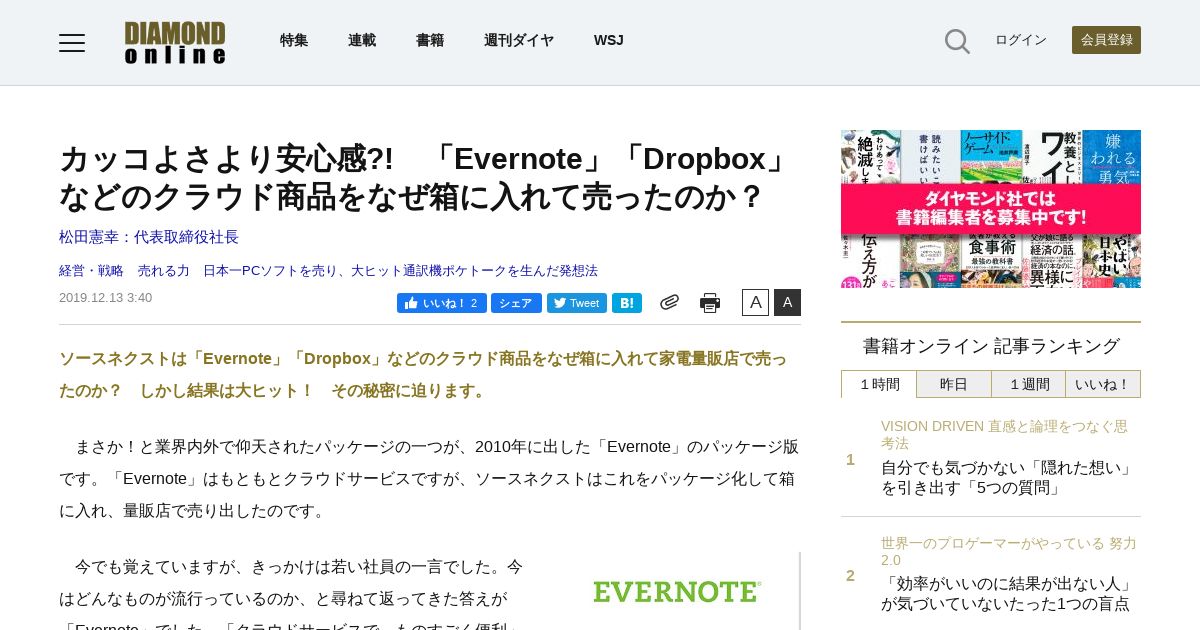Open 書籍 menu item
The height and width of the screenshot is (630, 1200).
430,40
